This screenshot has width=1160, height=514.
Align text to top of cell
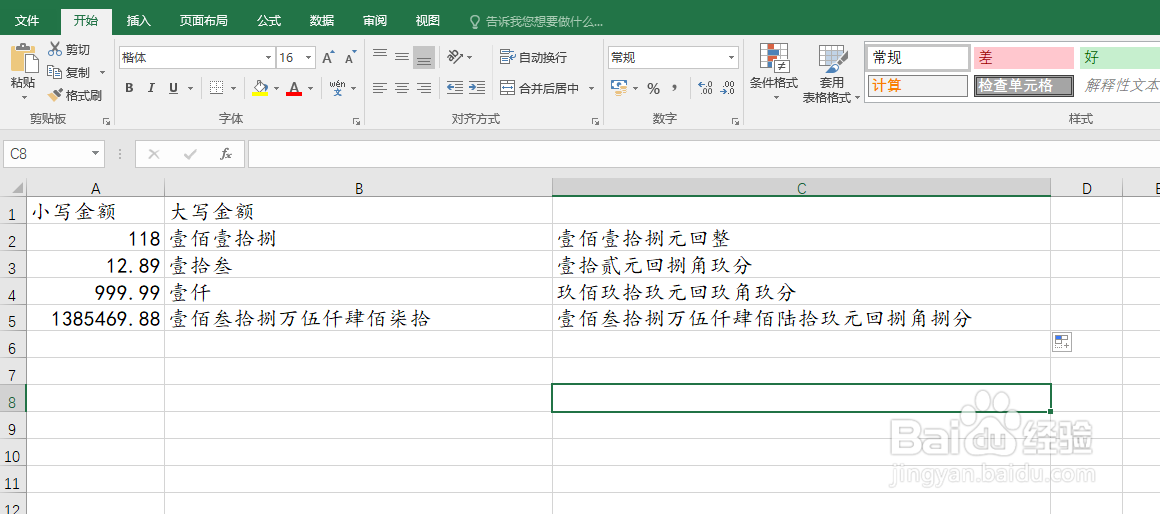[x=380, y=56]
